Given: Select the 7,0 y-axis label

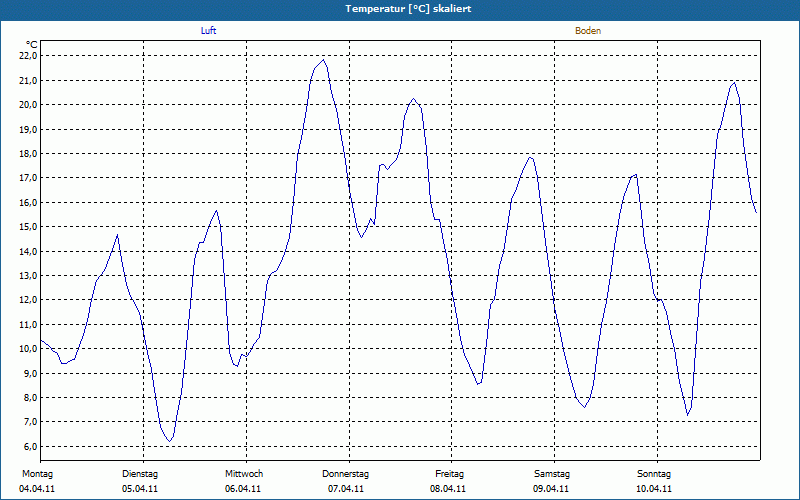Looking at the screenshot, I should (31, 422).
